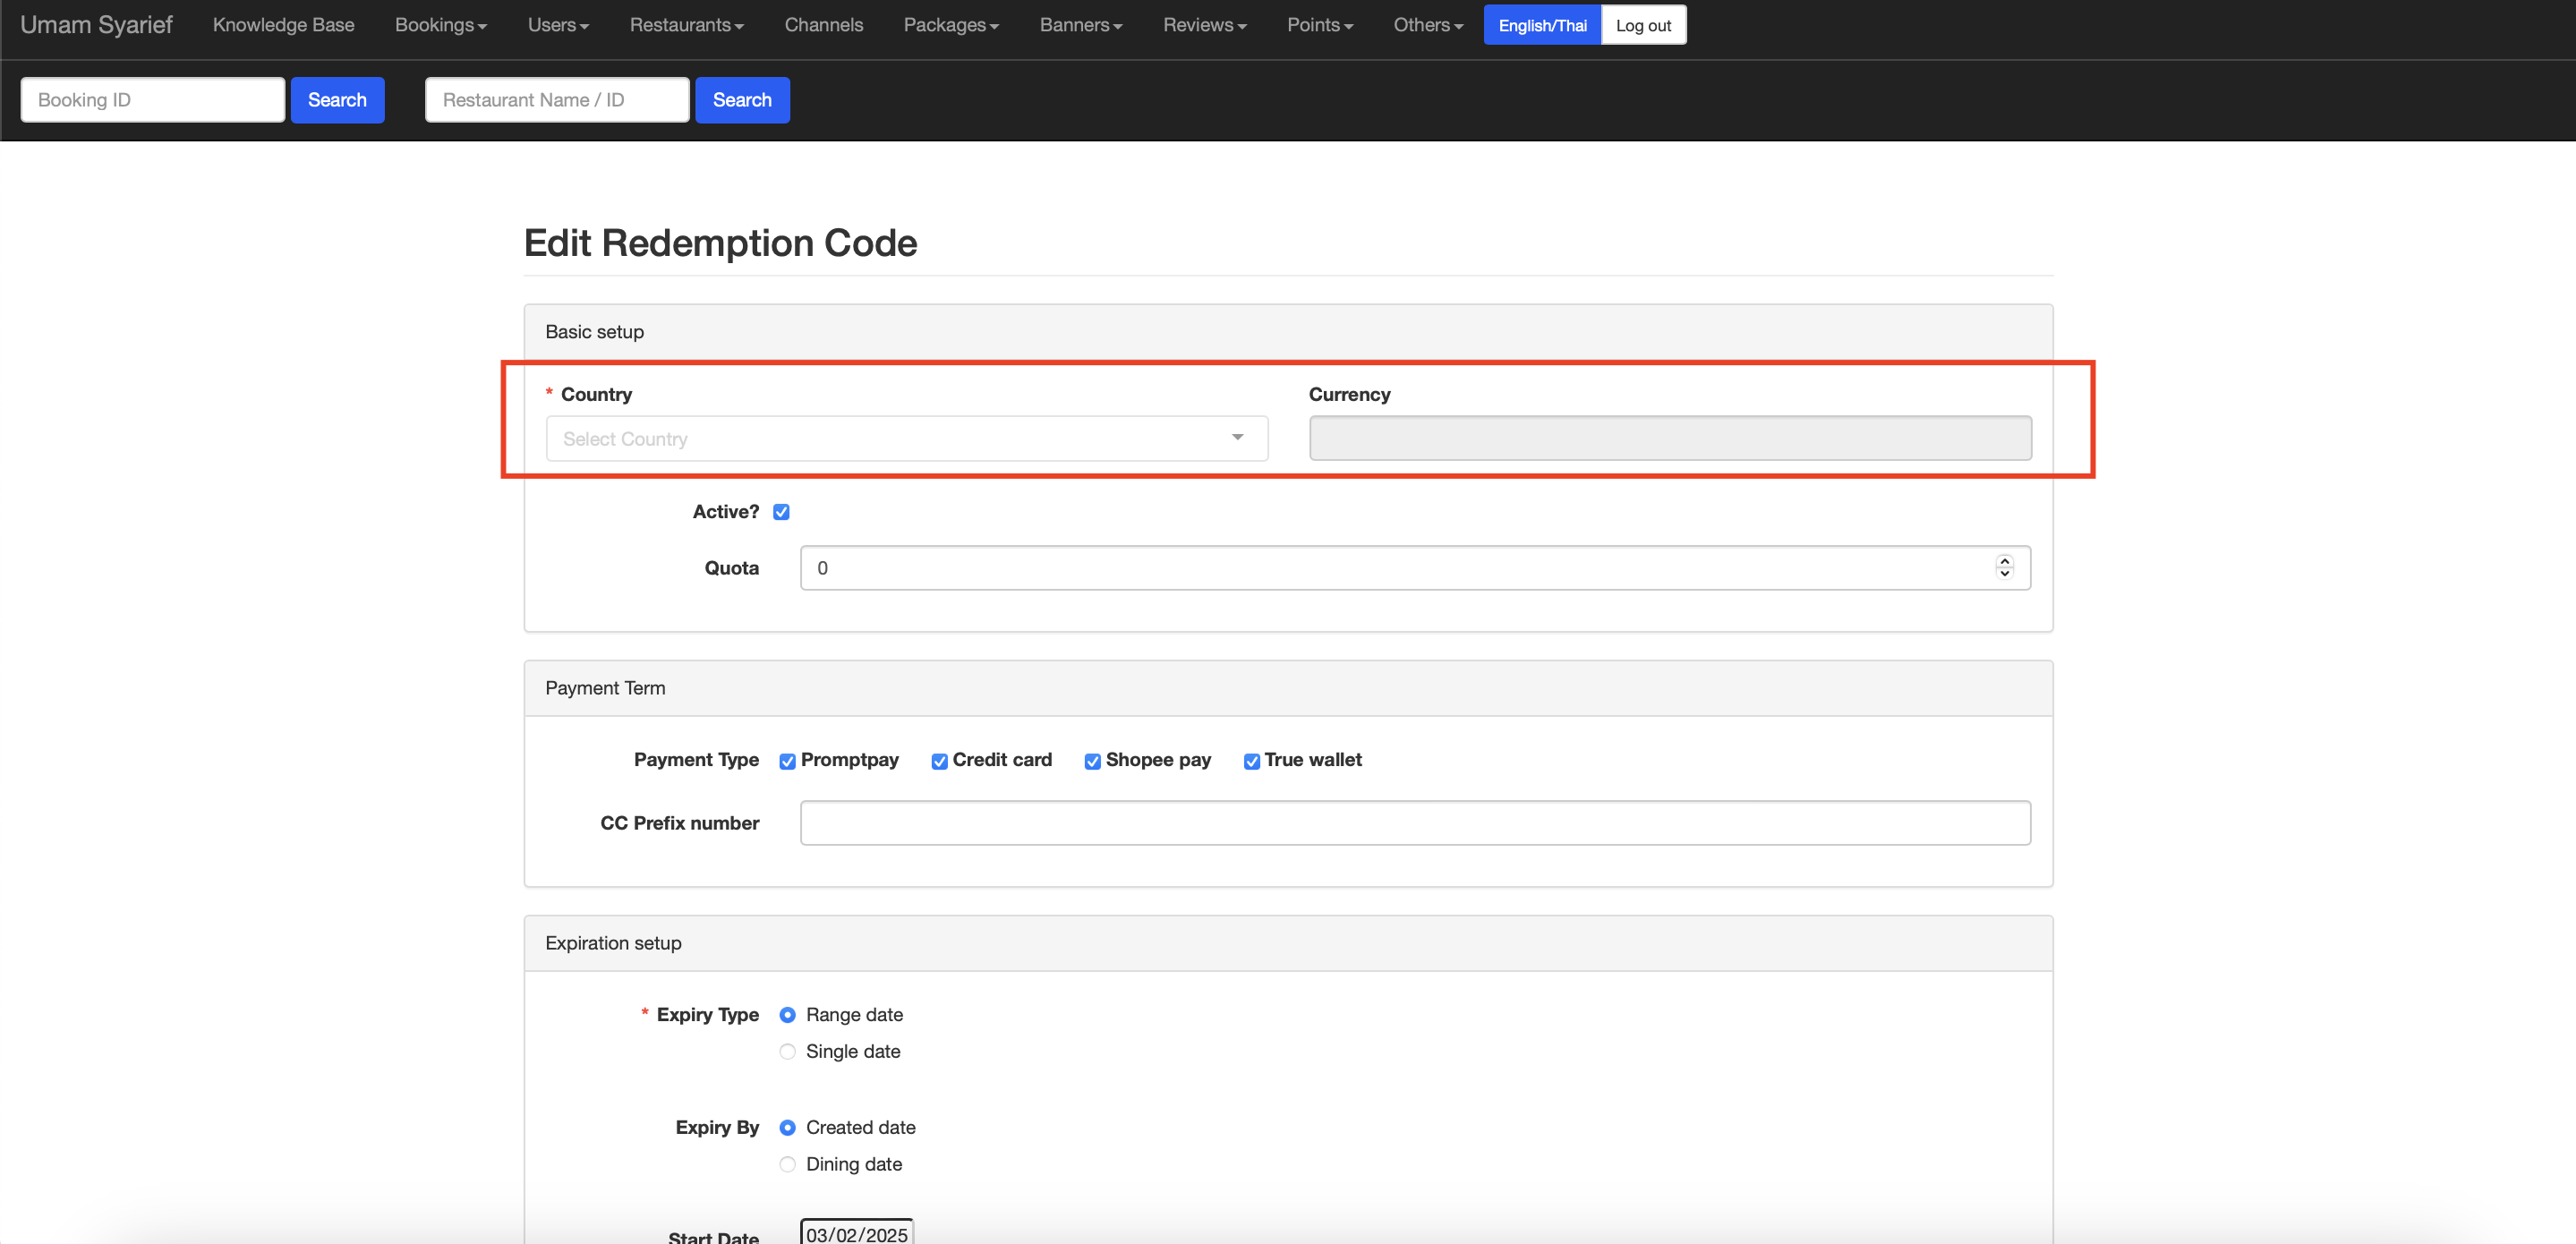
Task: Select Range date expiry type
Action: (x=787, y=1015)
